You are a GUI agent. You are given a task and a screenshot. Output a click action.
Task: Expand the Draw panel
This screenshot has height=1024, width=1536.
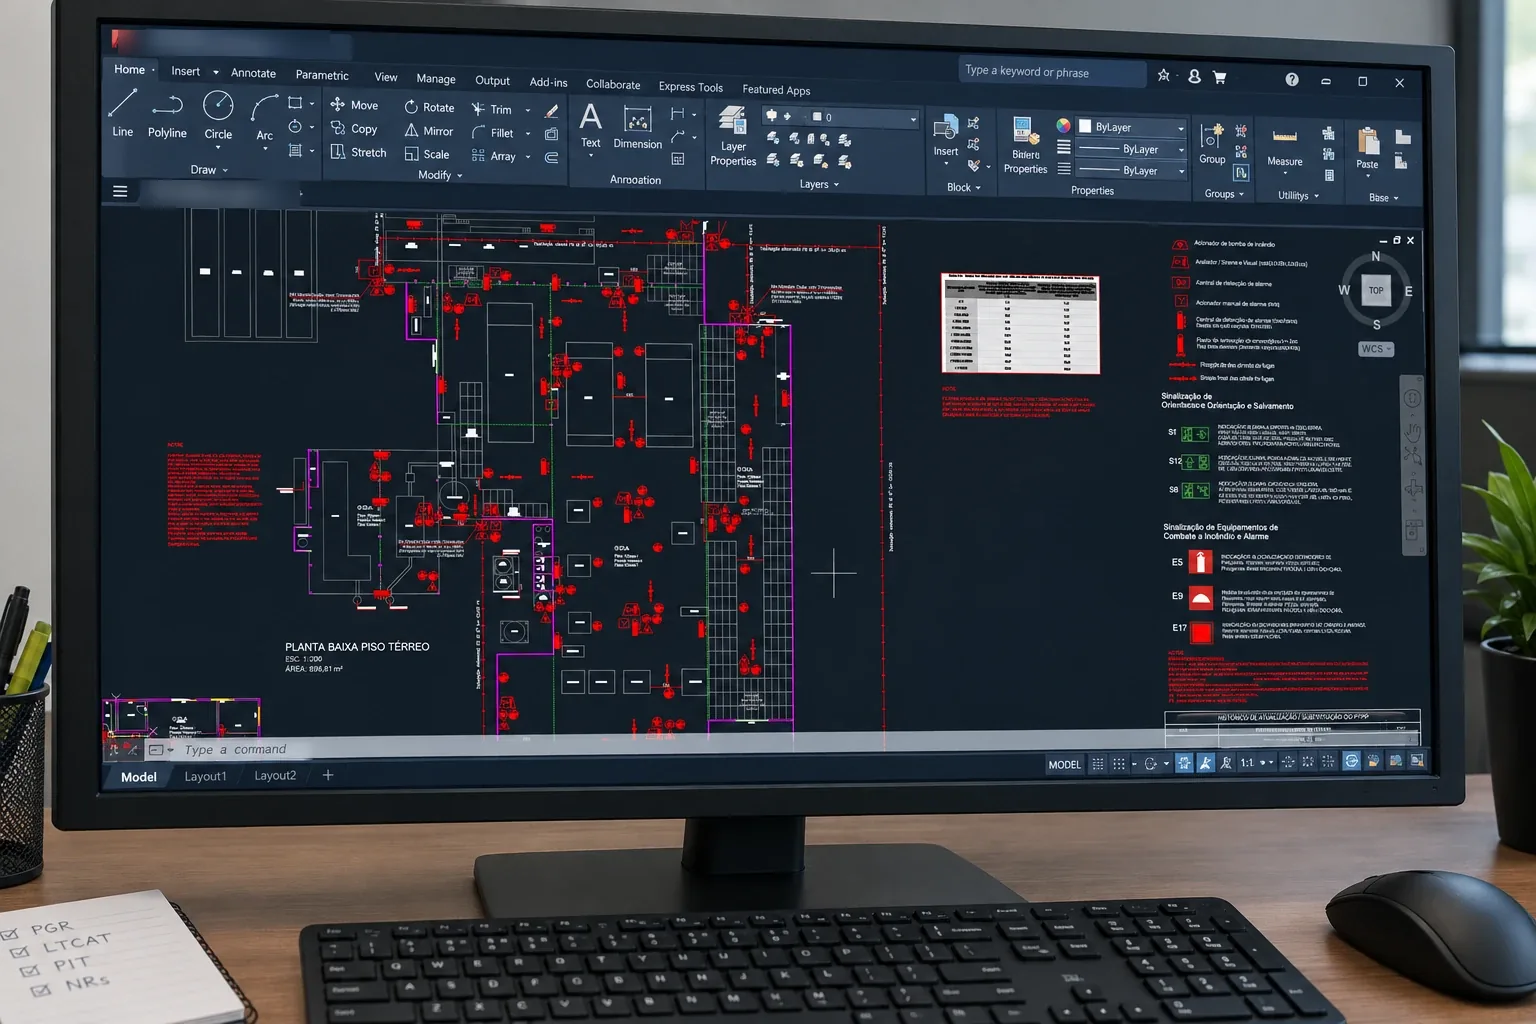(x=209, y=170)
